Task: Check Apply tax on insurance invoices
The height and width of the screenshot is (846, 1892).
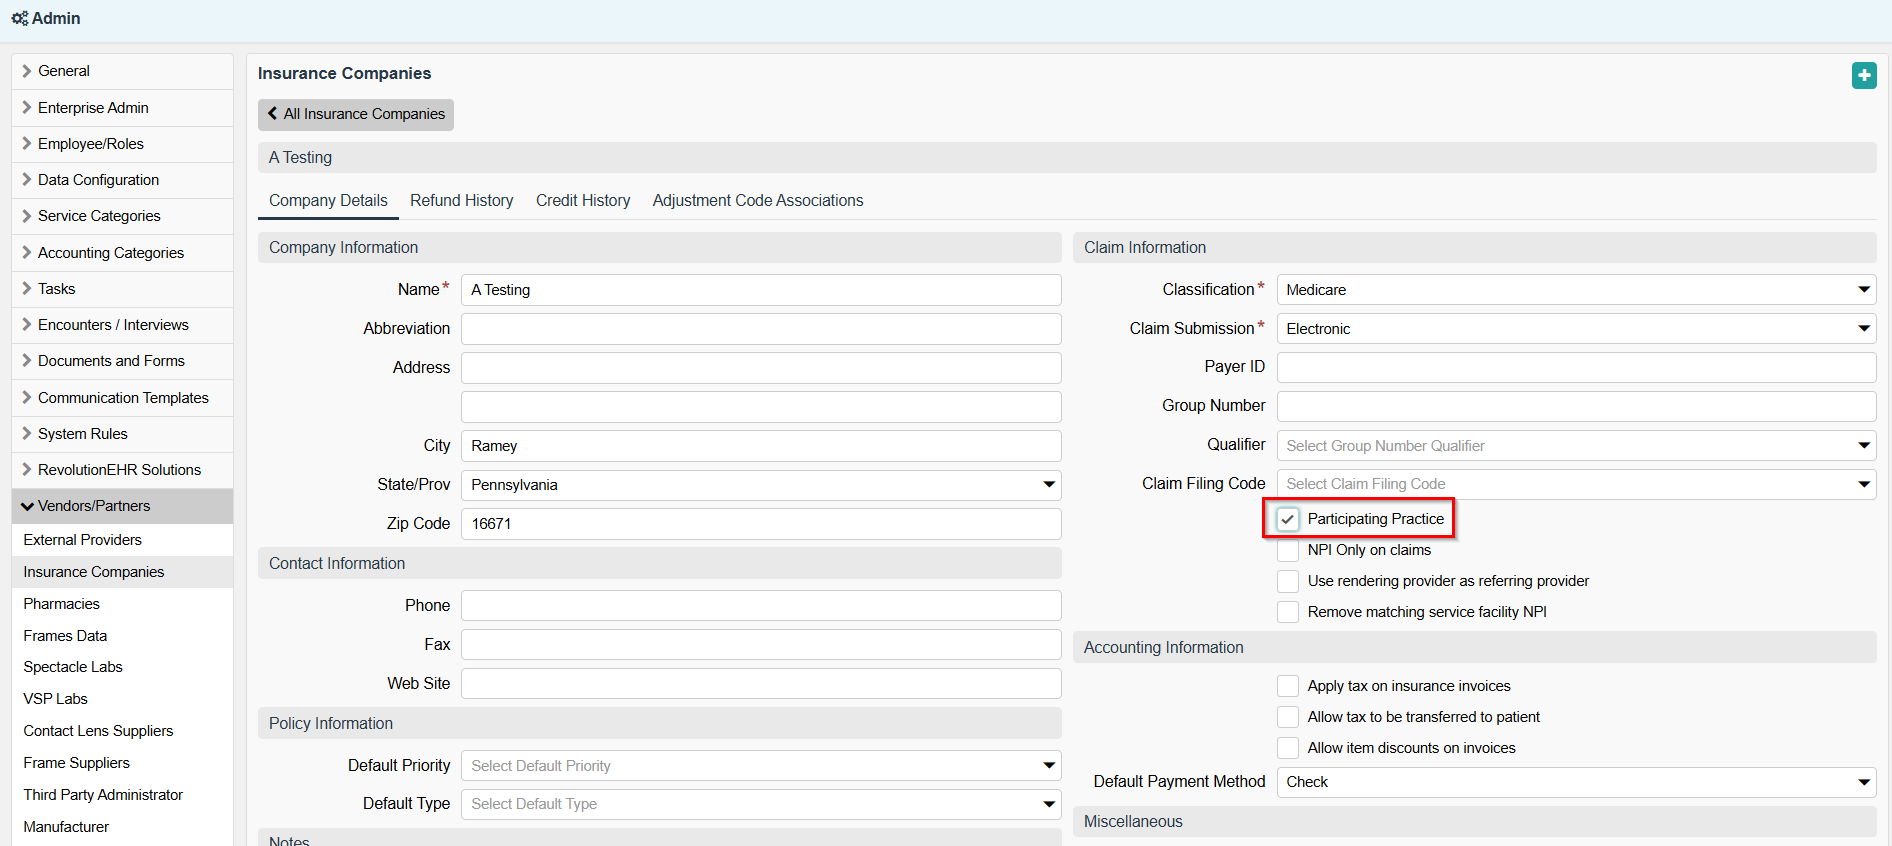Action: [1288, 686]
